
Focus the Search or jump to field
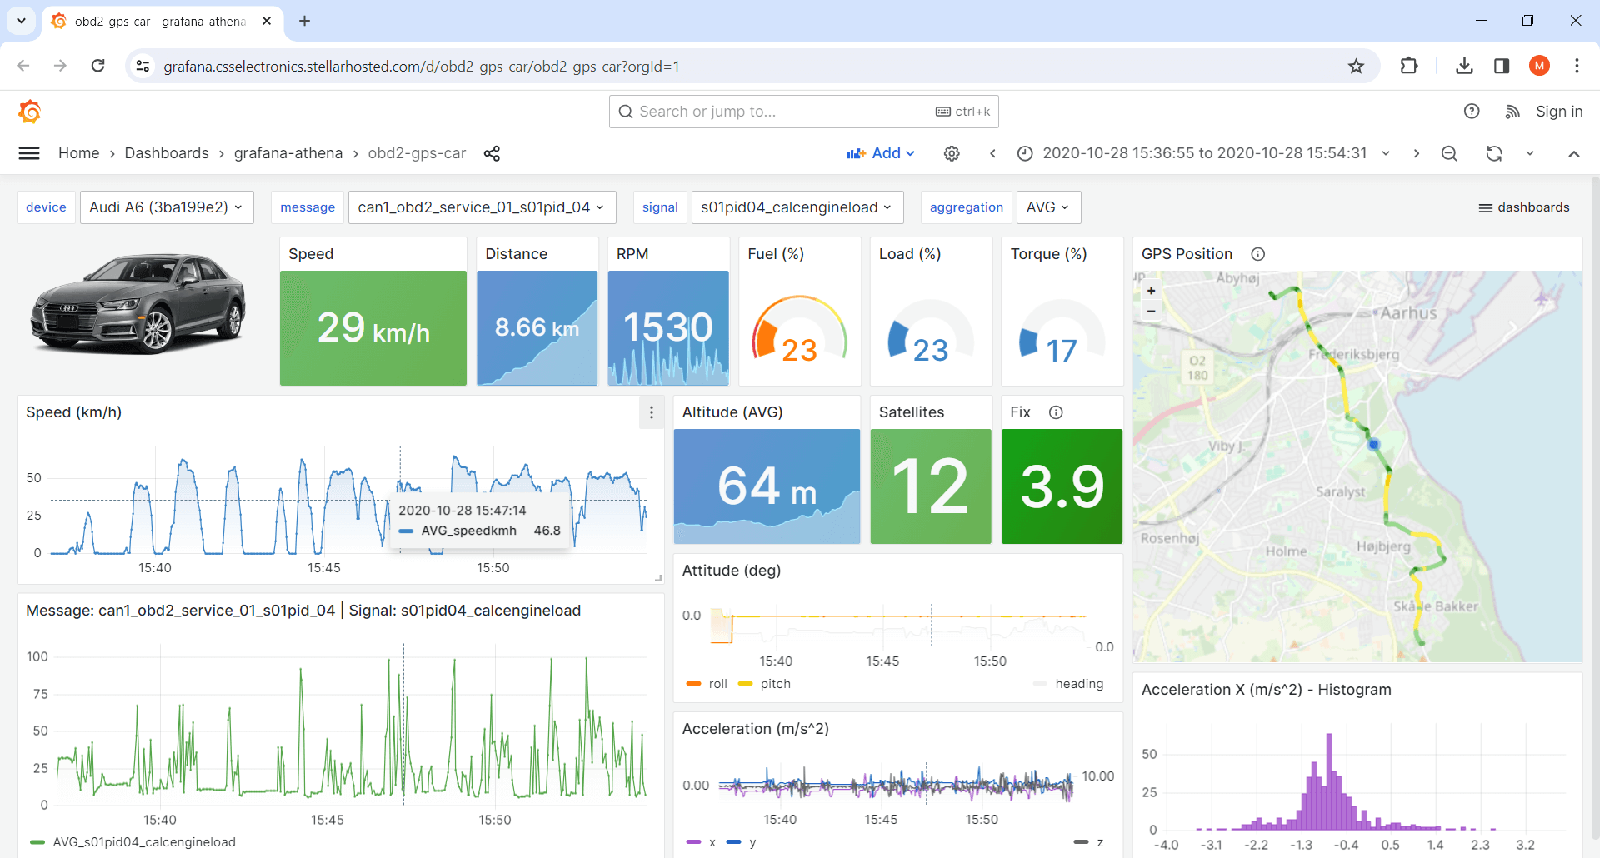click(x=803, y=111)
